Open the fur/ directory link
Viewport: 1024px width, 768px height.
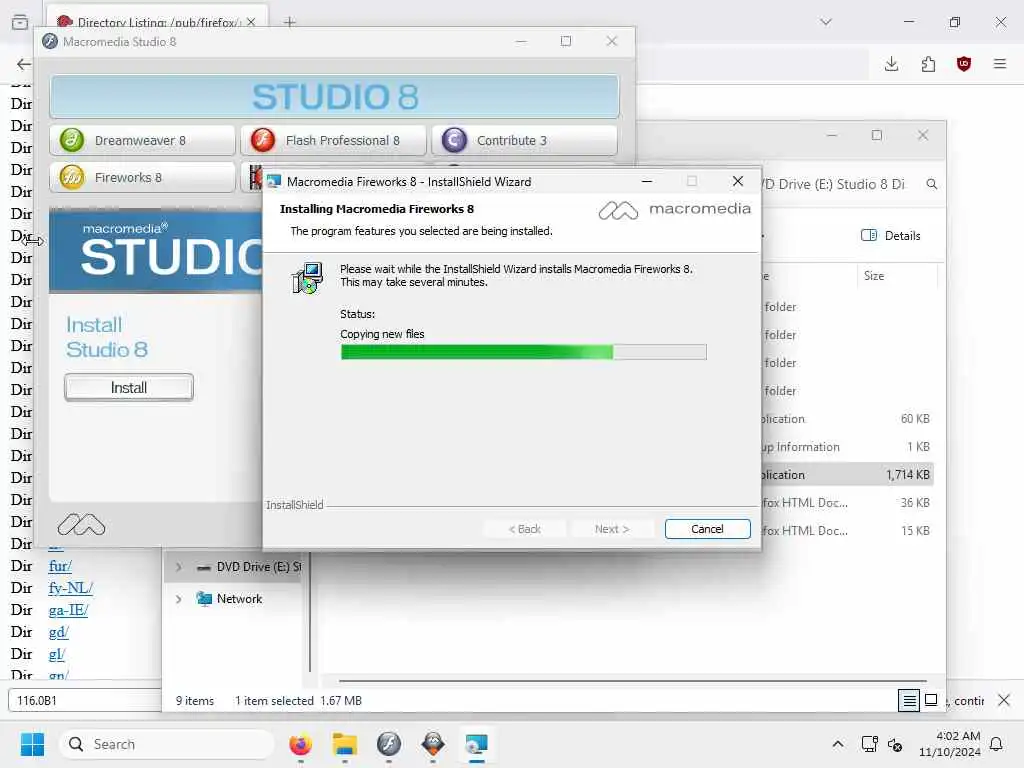coord(60,566)
